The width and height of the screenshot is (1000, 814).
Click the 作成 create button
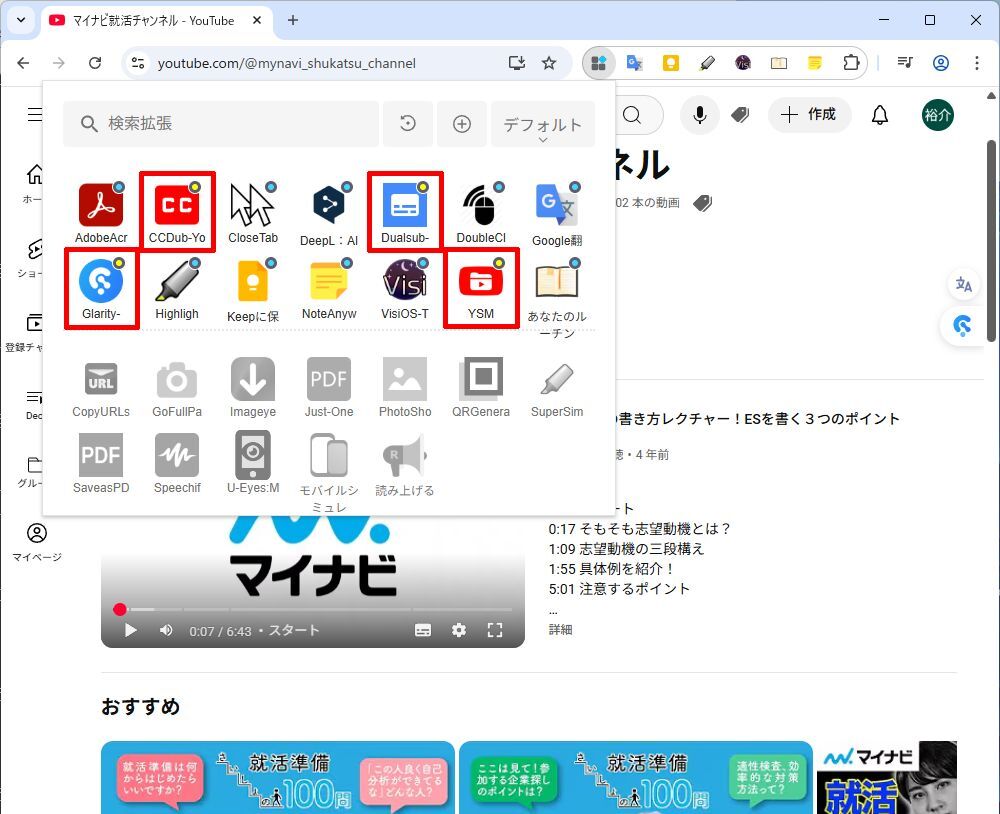pos(809,115)
